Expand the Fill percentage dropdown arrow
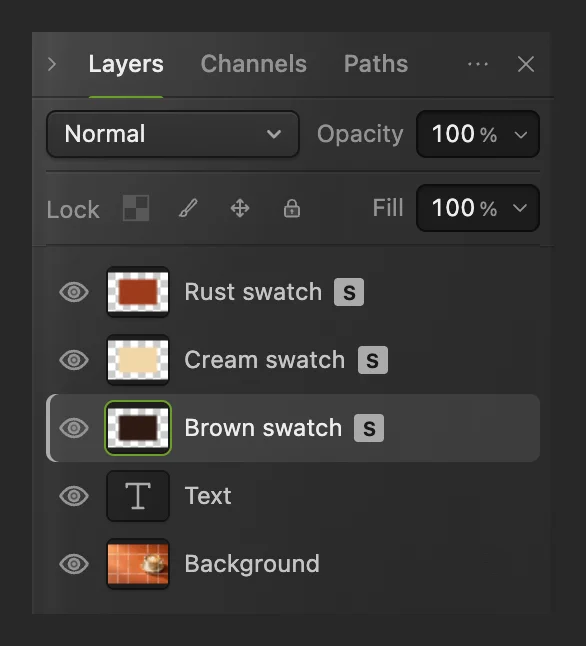The height and width of the screenshot is (646, 586). (x=520, y=208)
